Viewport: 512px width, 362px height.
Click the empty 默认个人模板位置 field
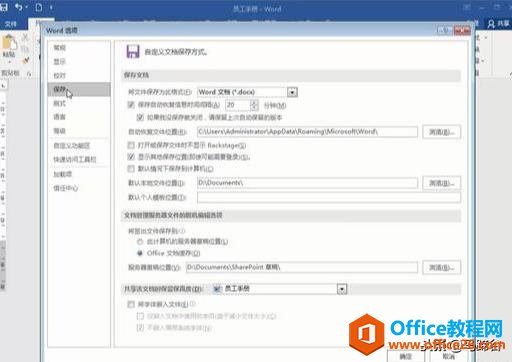(x=329, y=197)
